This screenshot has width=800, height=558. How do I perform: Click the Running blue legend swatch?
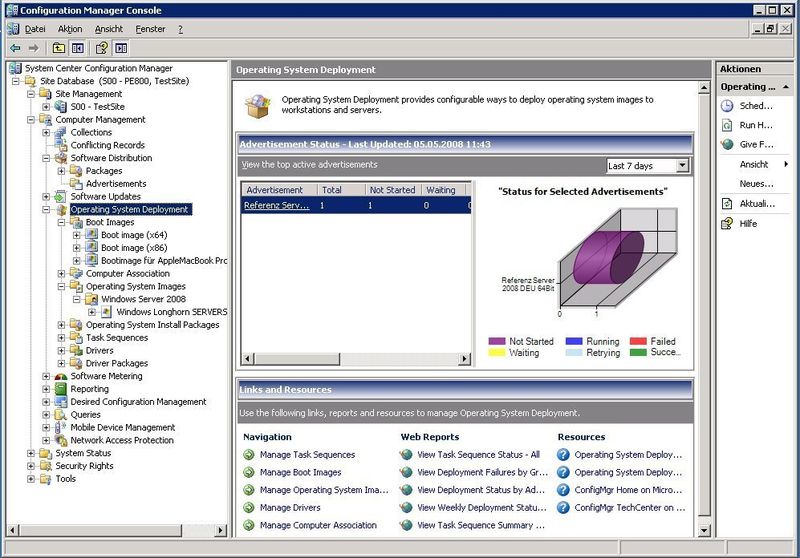[574, 341]
